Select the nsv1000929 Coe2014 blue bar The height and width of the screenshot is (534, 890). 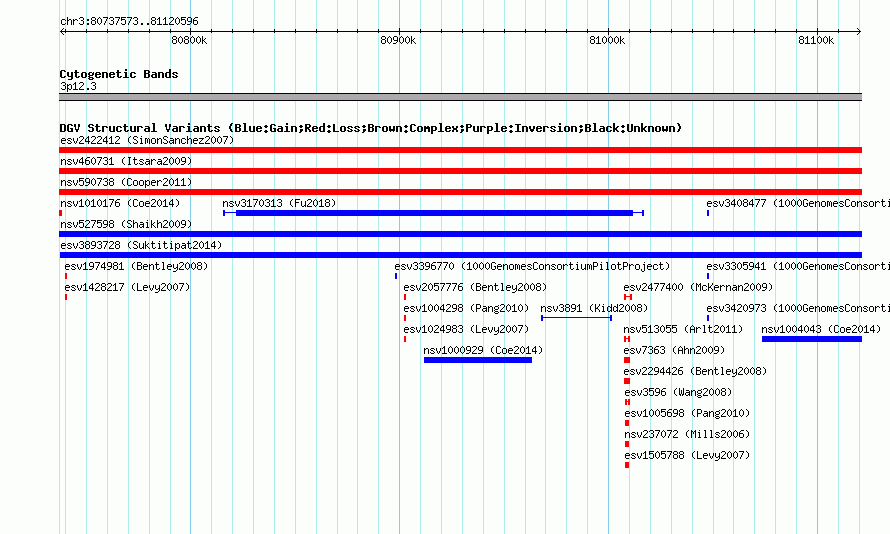pos(478,360)
